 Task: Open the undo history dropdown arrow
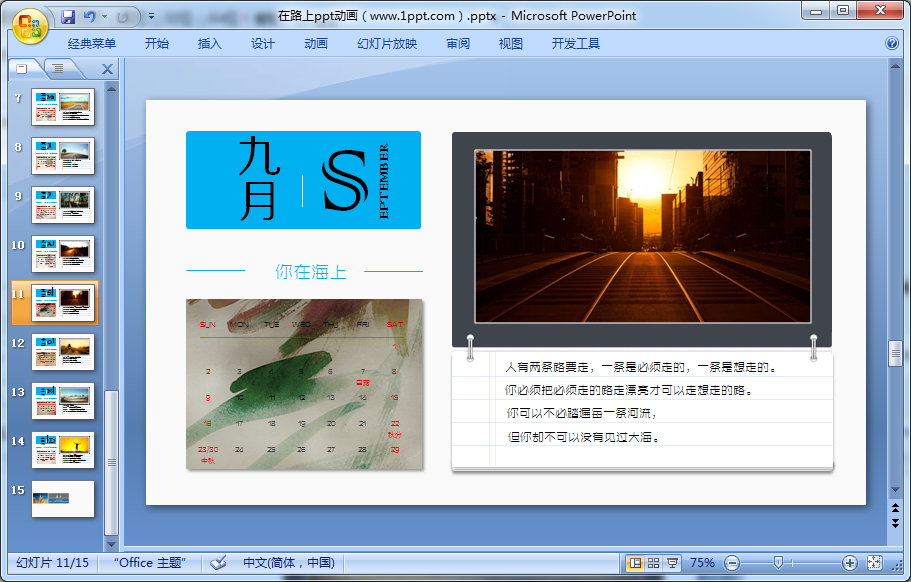click(105, 17)
